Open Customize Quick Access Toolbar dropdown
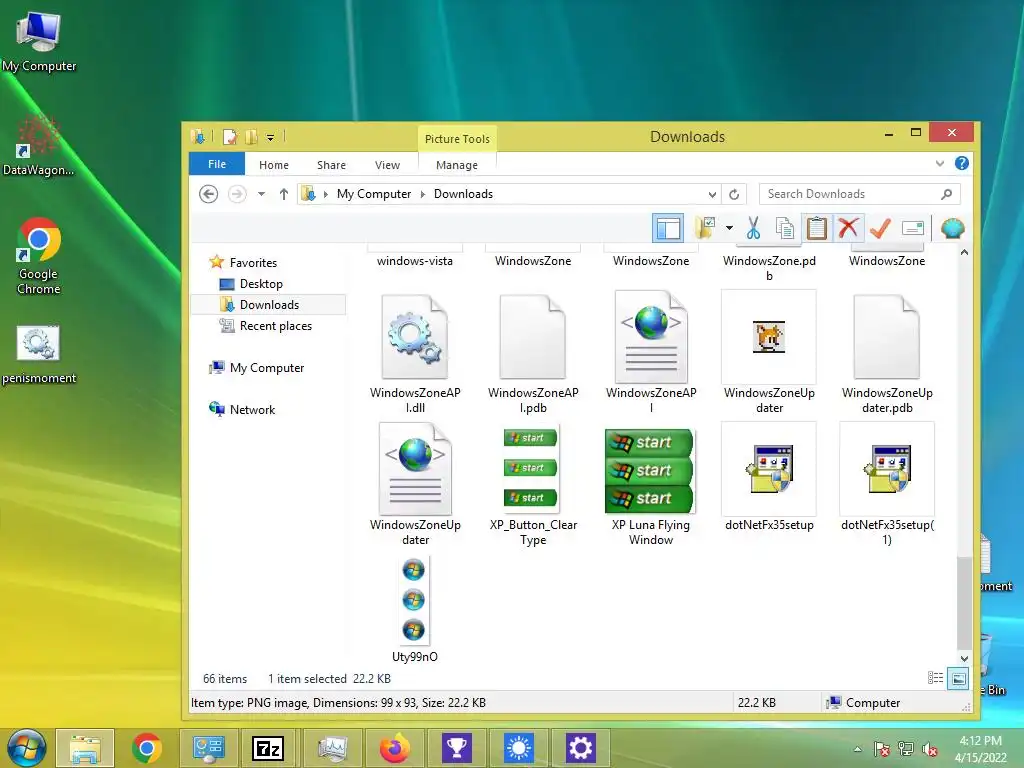 click(x=270, y=137)
